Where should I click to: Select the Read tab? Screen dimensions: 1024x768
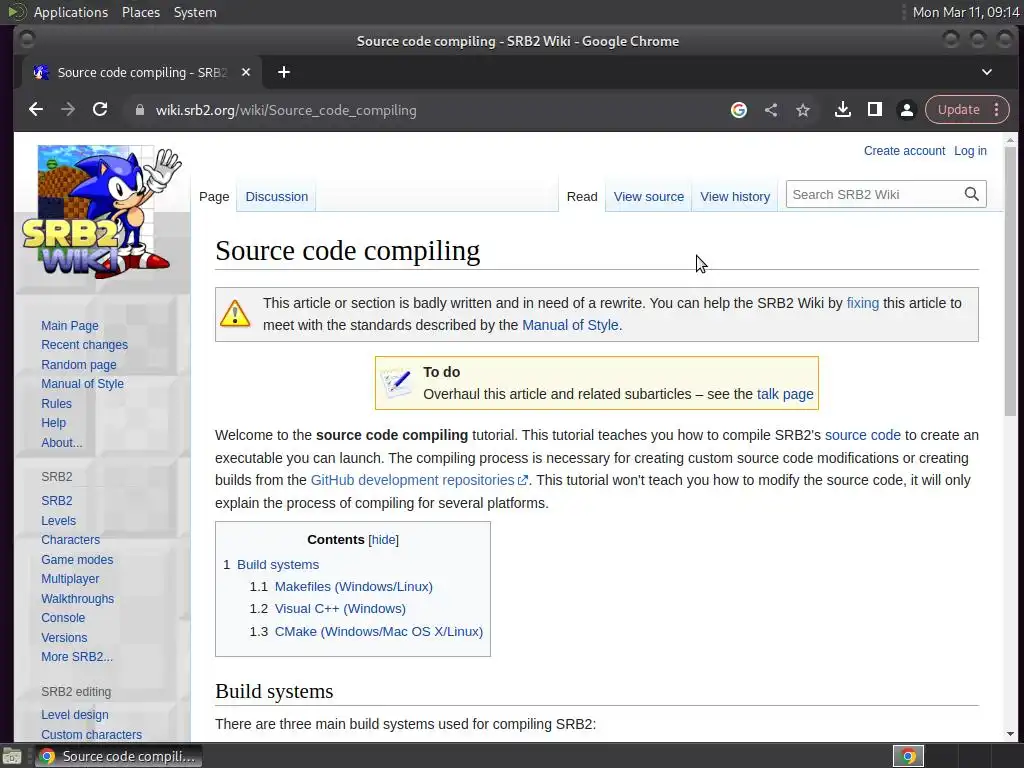582,197
